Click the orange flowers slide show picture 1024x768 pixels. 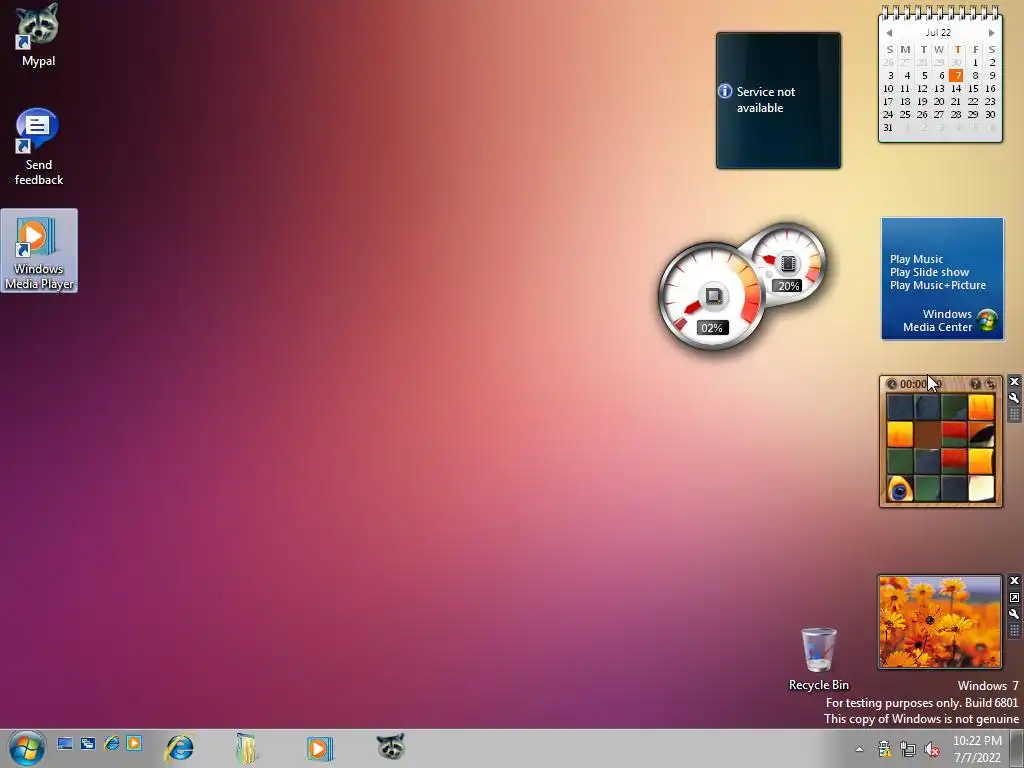click(940, 622)
